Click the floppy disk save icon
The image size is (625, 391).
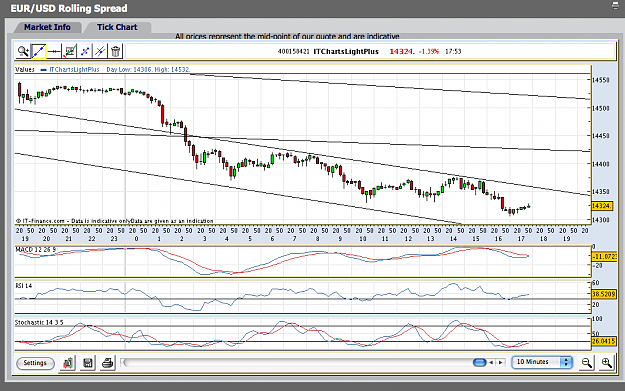pos(88,363)
